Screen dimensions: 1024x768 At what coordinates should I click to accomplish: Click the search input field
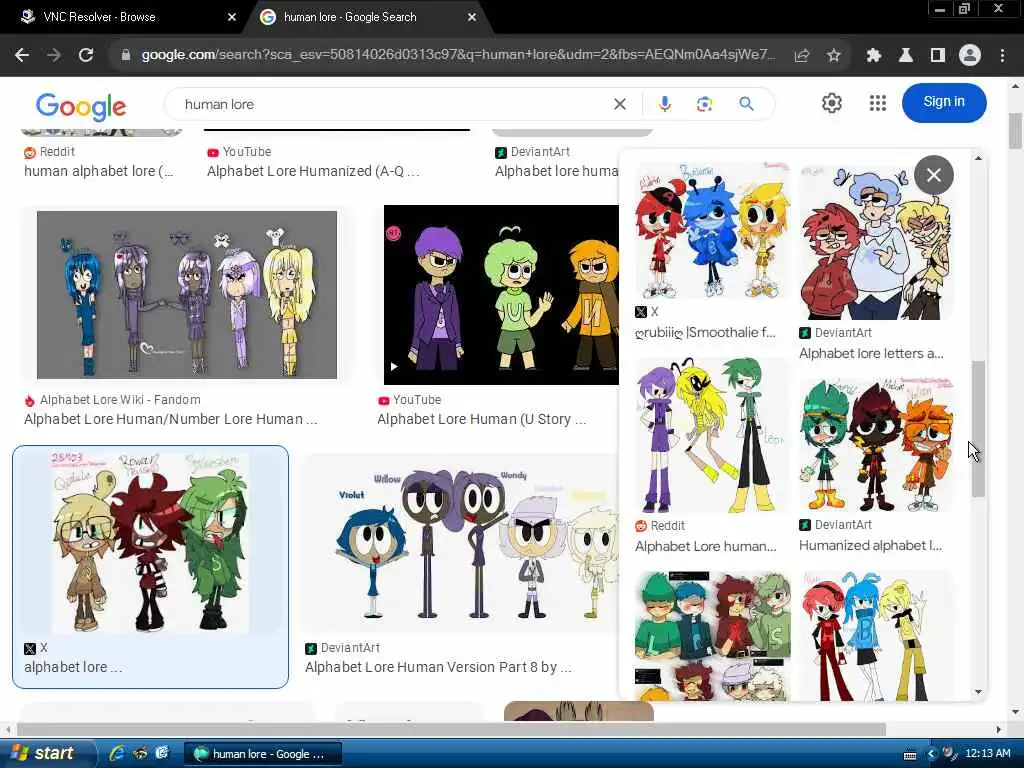pos(392,104)
